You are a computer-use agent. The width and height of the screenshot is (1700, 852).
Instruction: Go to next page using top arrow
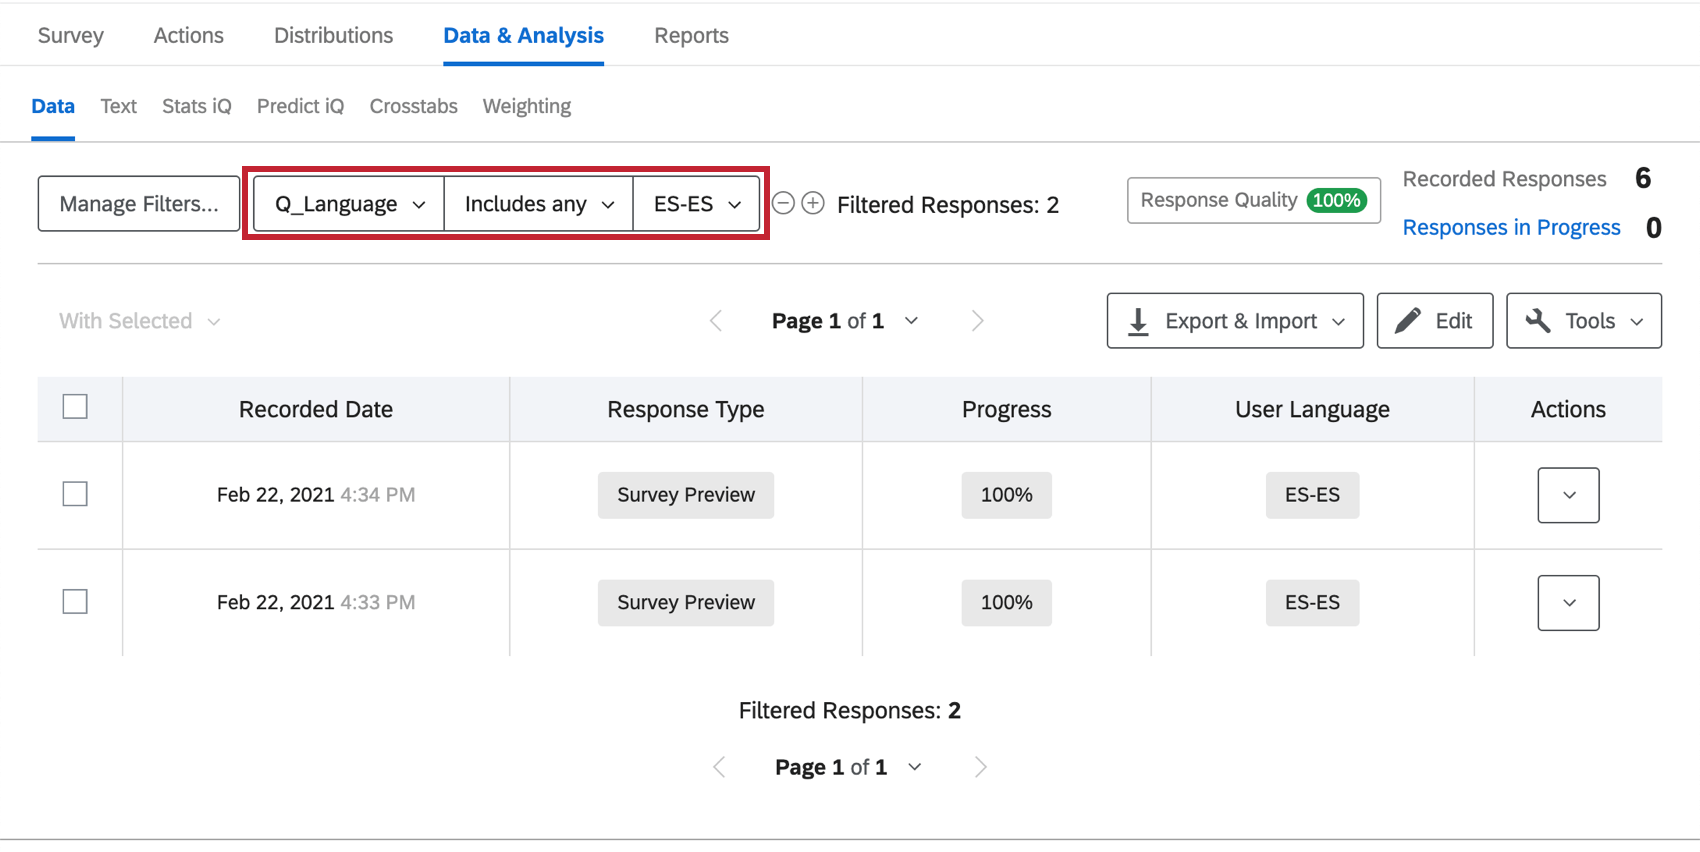(977, 321)
